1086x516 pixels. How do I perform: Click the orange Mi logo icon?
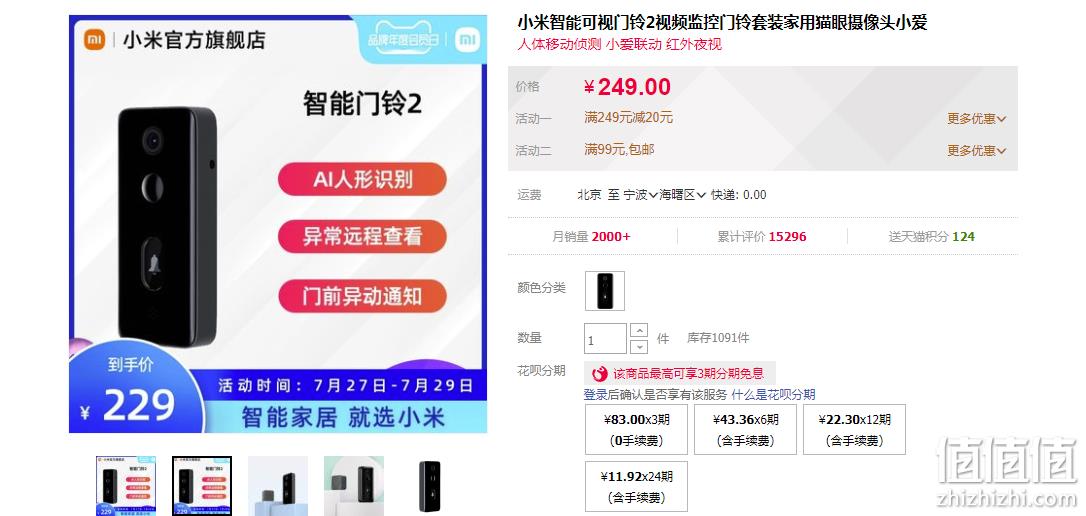pos(95,39)
